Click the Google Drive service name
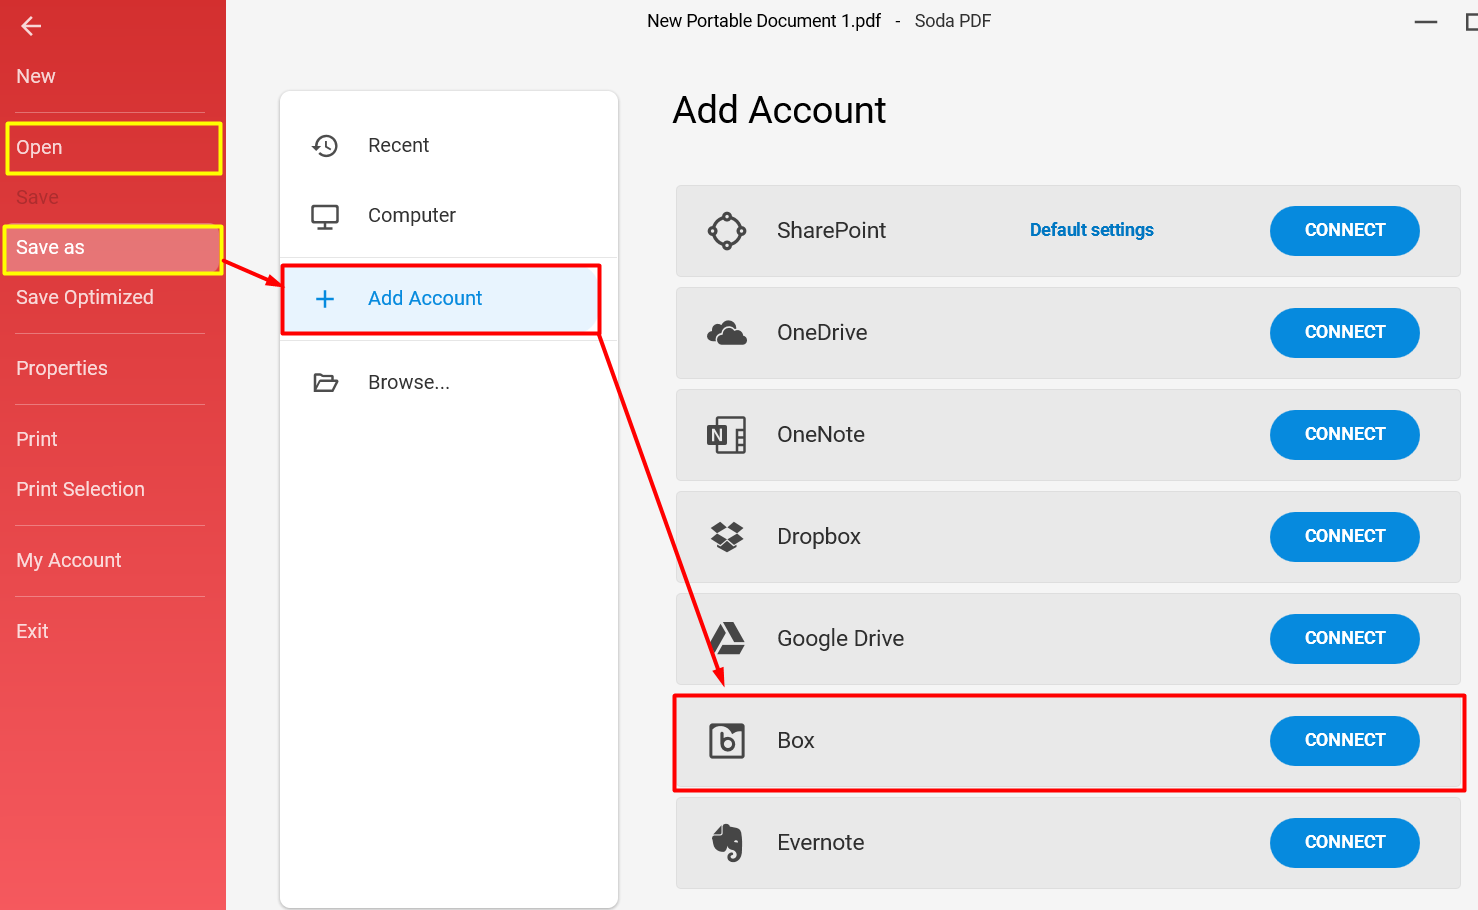This screenshot has height=910, width=1478. point(841,639)
